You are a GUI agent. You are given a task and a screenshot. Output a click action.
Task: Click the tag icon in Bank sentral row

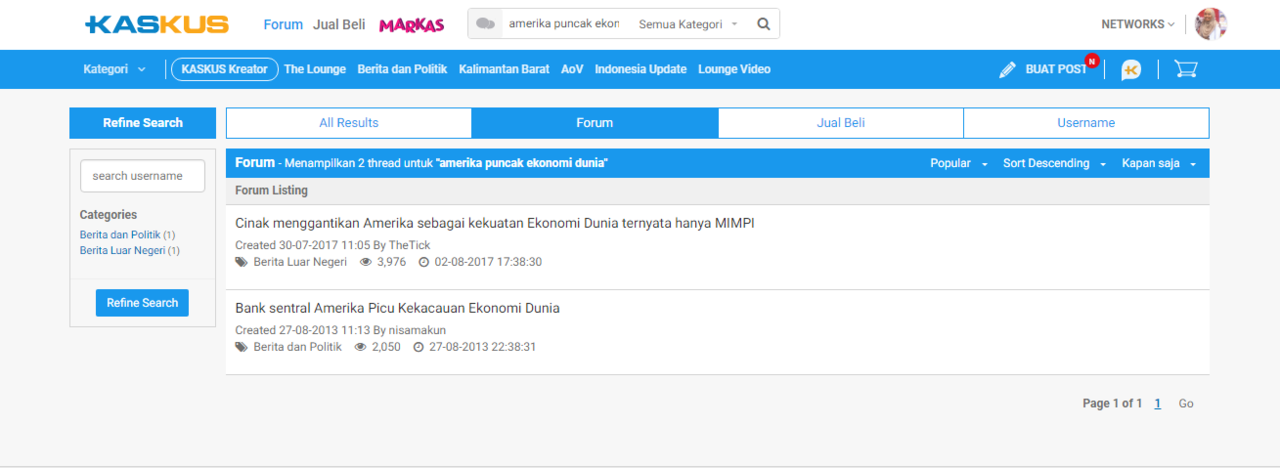[x=241, y=347]
